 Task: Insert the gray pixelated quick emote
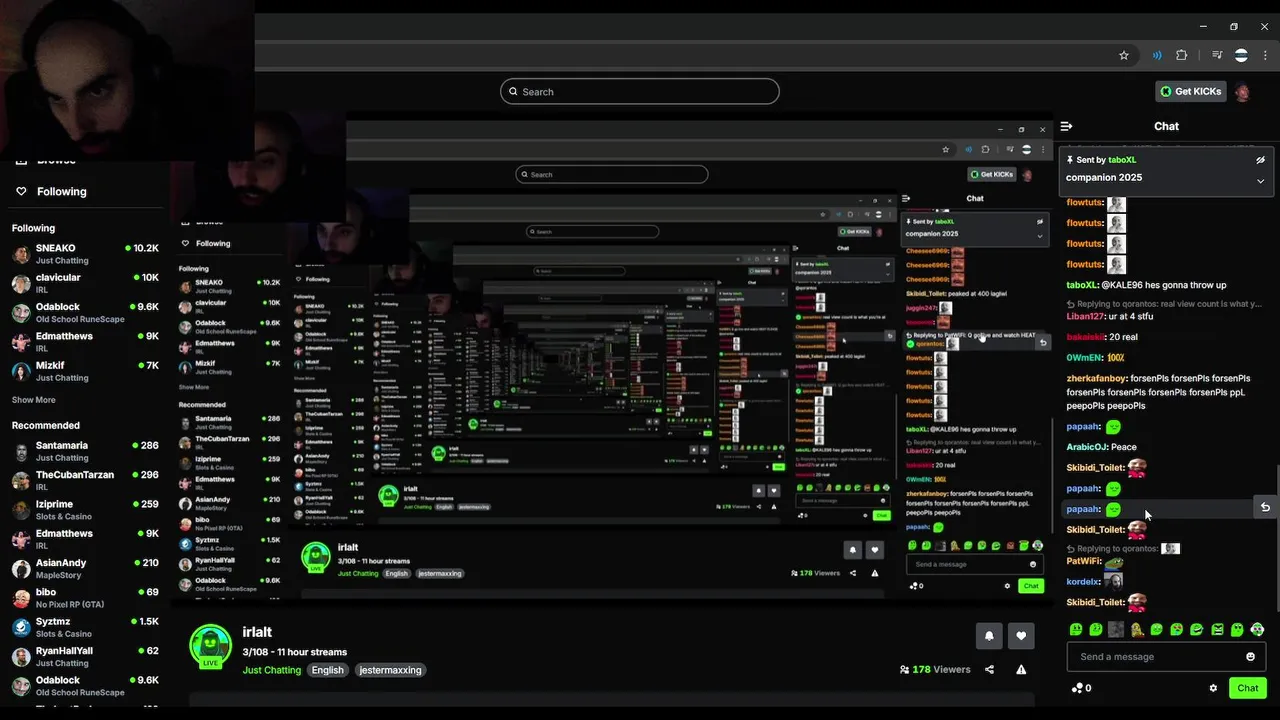pyautogui.click(x=1116, y=629)
